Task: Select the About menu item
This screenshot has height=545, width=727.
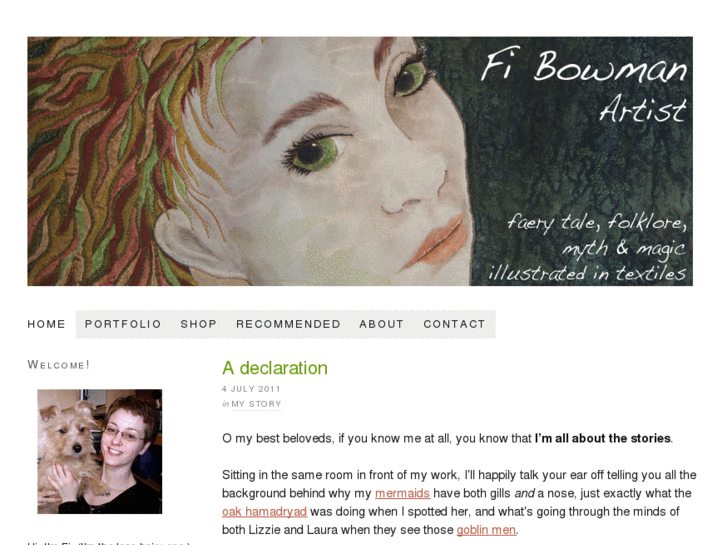Action: click(x=382, y=324)
